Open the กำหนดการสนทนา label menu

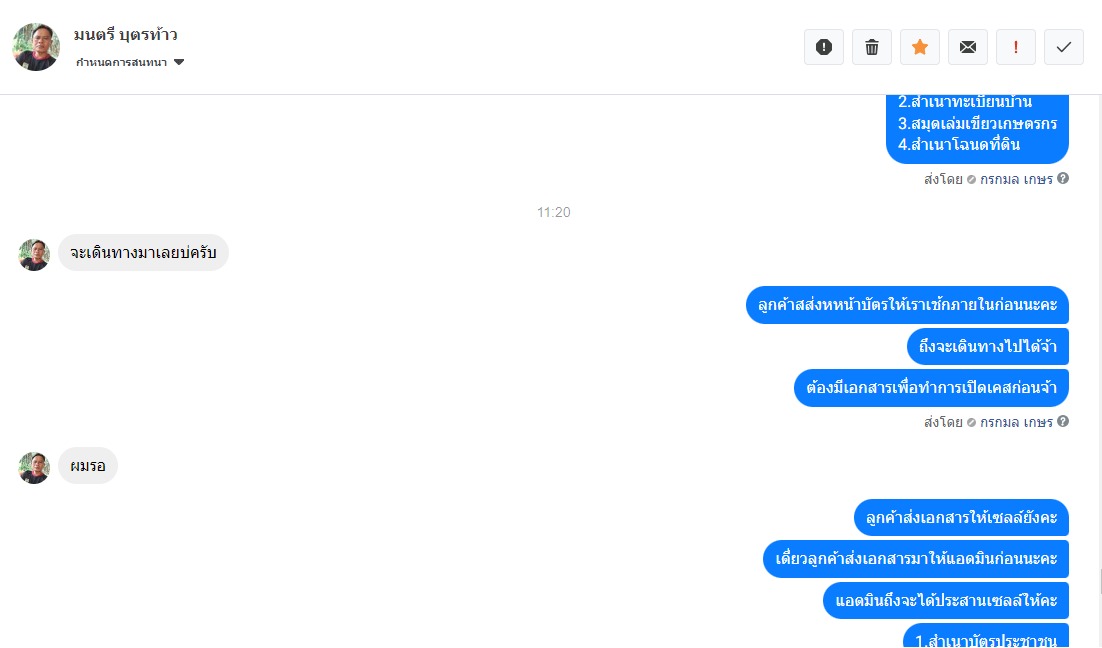point(122,62)
